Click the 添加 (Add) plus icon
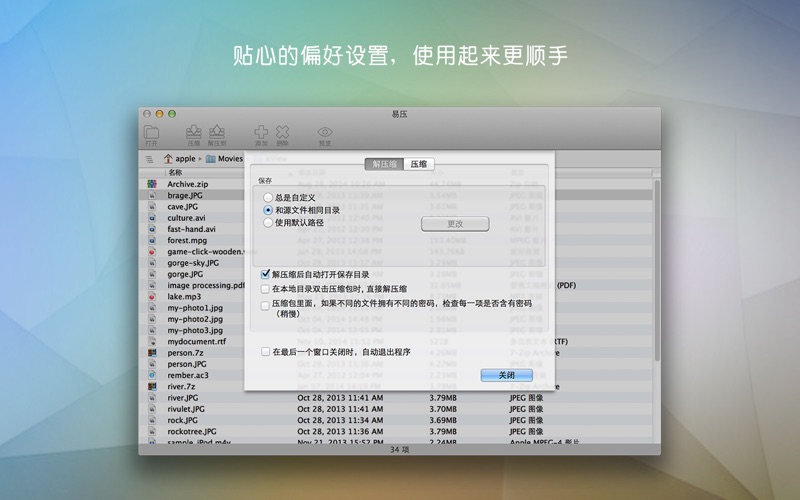The height and width of the screenshot is (500, 800). click(x=261, y=133)
